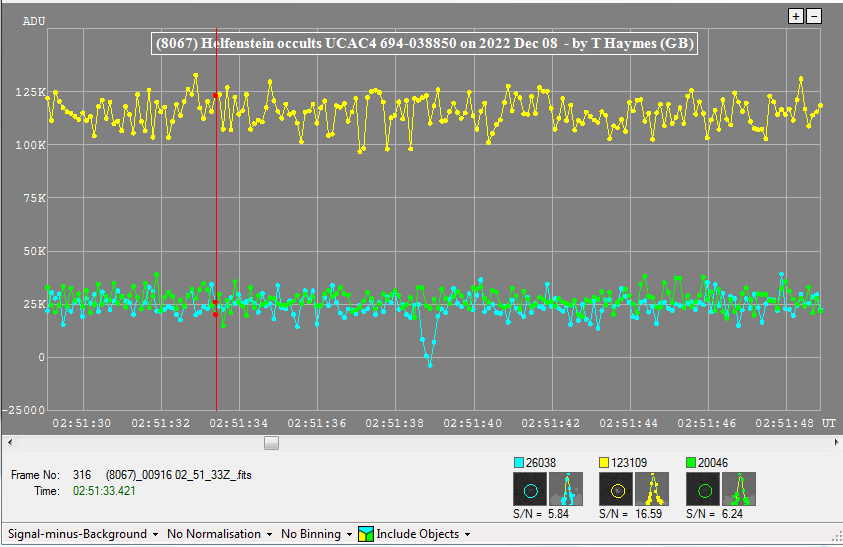Click the cyan object aperture thumbnail

click(x=529, y=490)
